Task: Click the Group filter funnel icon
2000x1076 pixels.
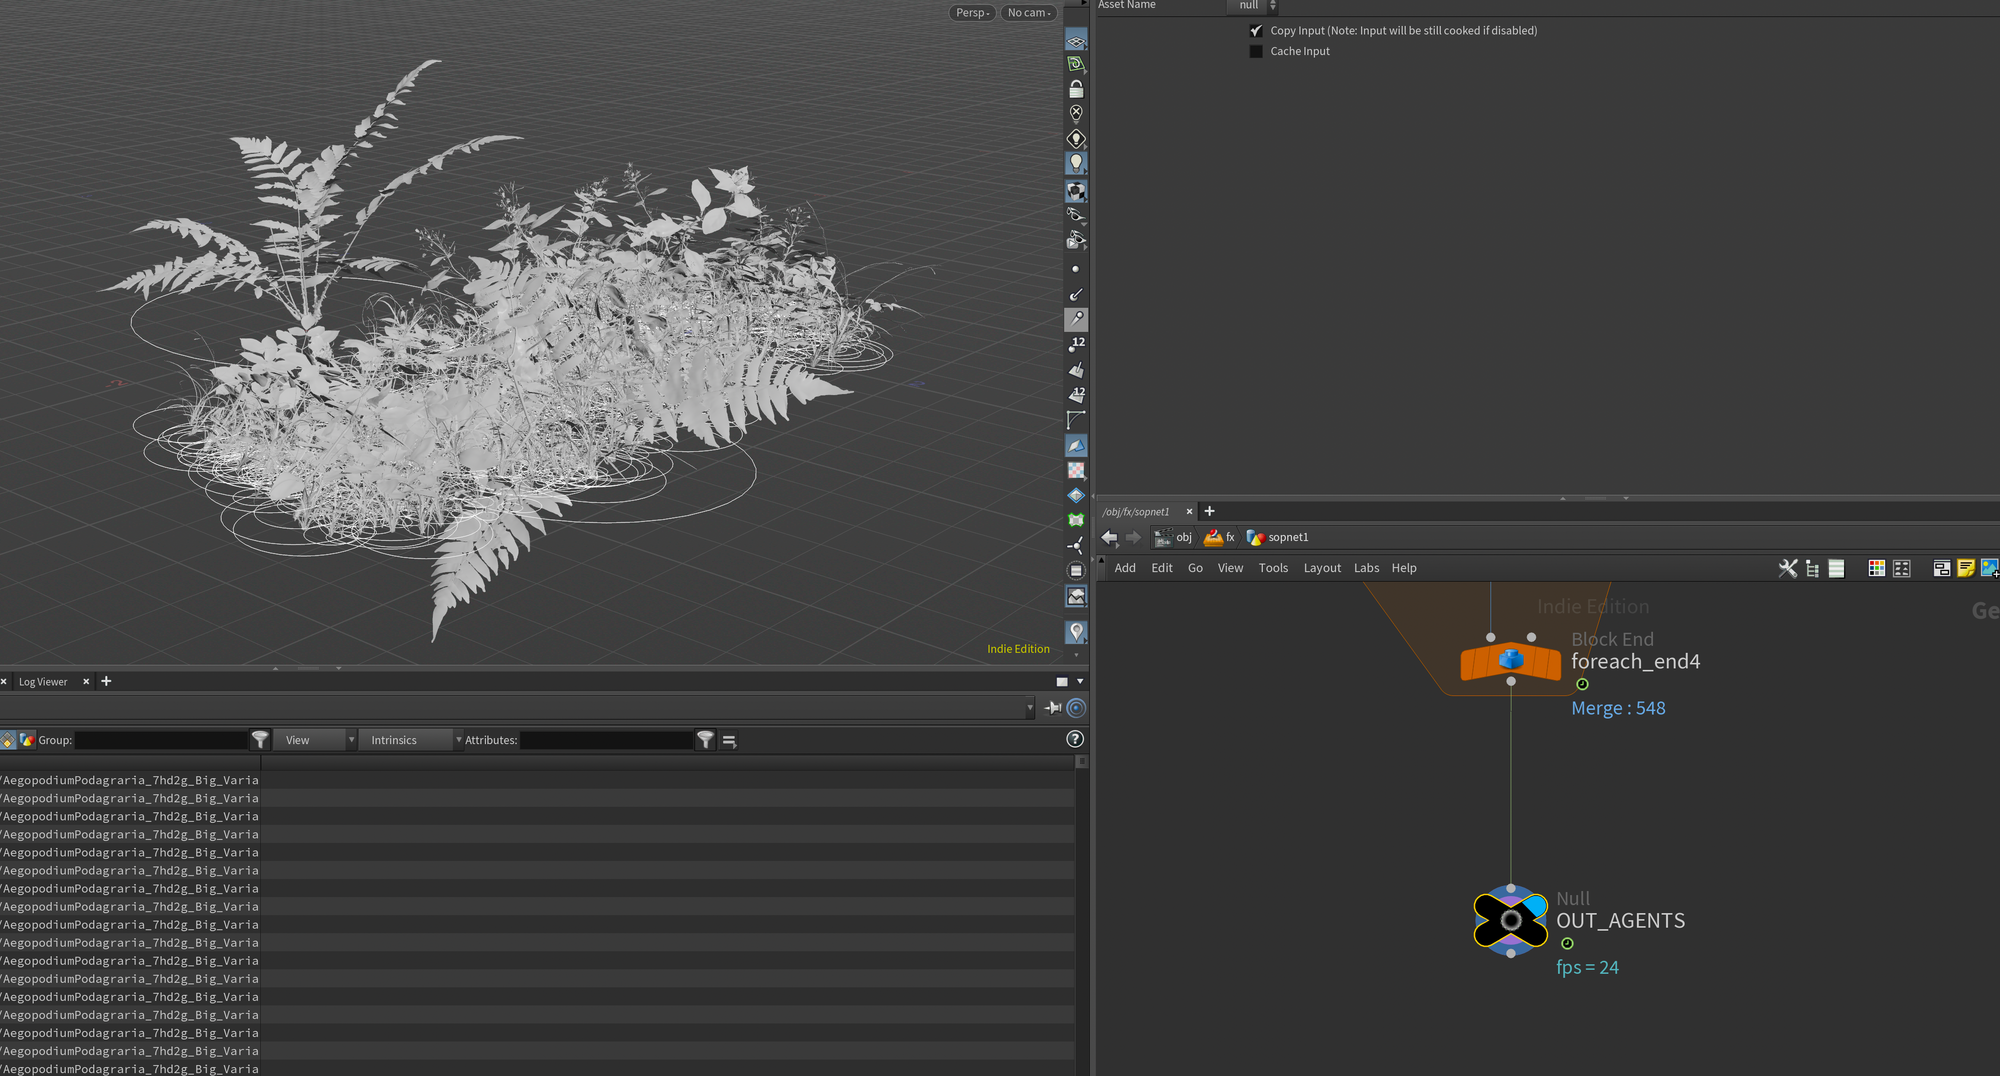Action: tap(260, 740)
